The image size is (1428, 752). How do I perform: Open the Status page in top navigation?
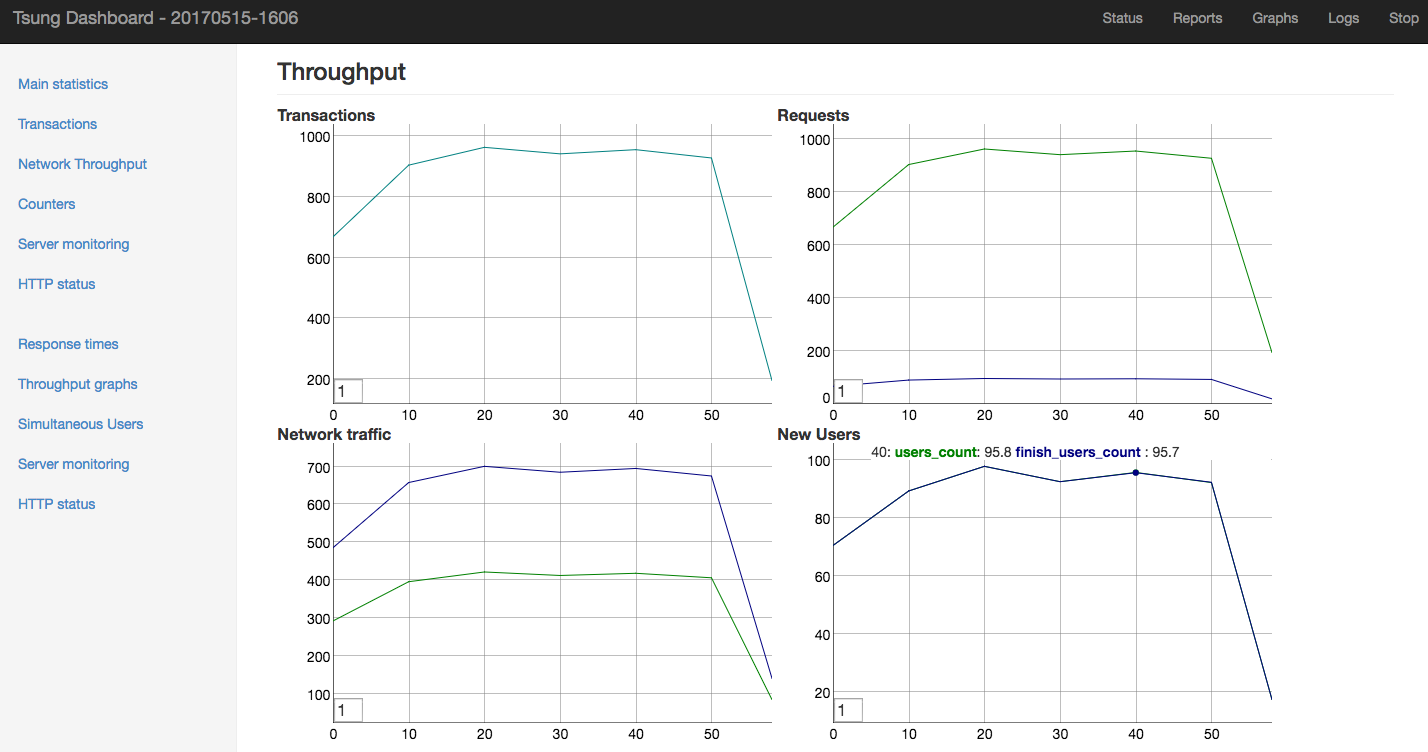pos(1122,18)
